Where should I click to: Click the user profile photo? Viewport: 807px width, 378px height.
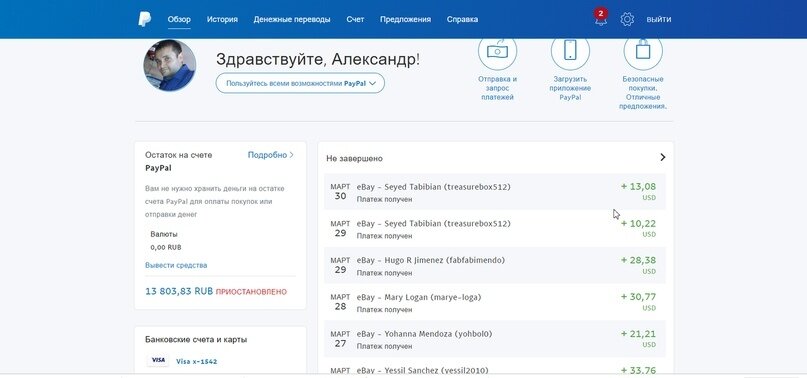[x=169, y=65]
